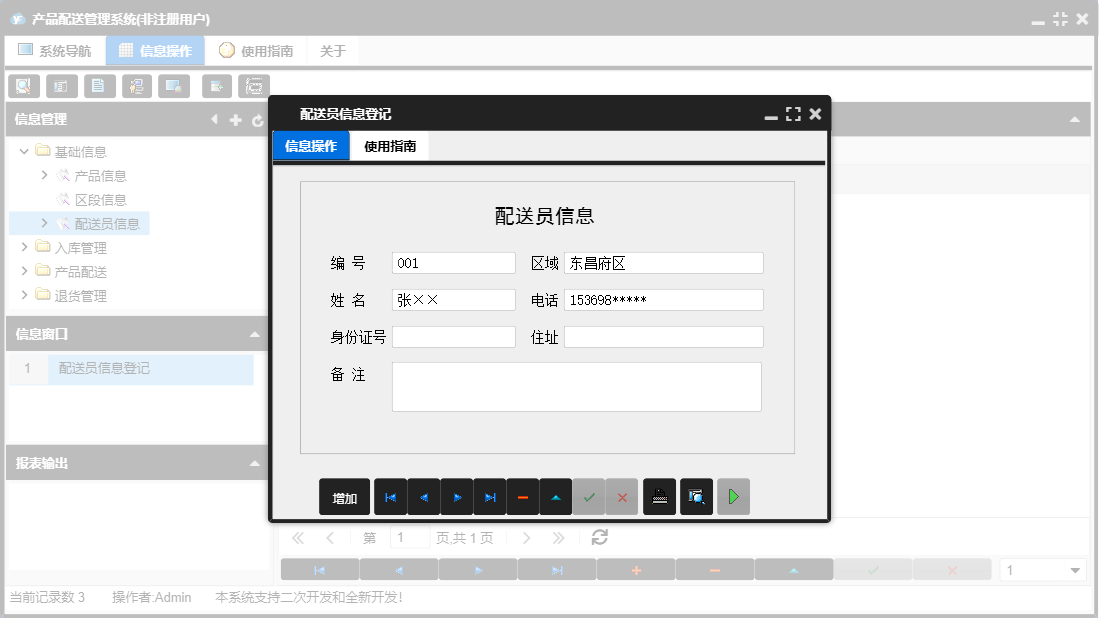Screen dimensions: 1099x618
Task: Switch to the 使用指南 tab in the dialog
Action: click(388, 145)
